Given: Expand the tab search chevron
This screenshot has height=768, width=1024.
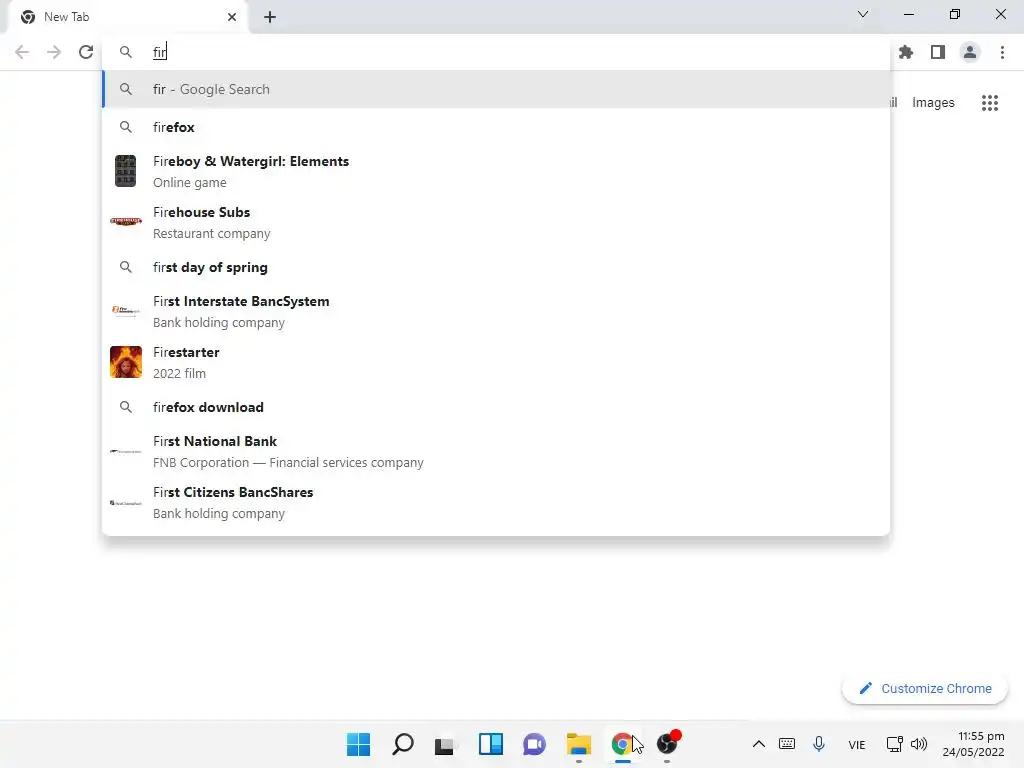Looking at the screenshot, I should point(863,14).
